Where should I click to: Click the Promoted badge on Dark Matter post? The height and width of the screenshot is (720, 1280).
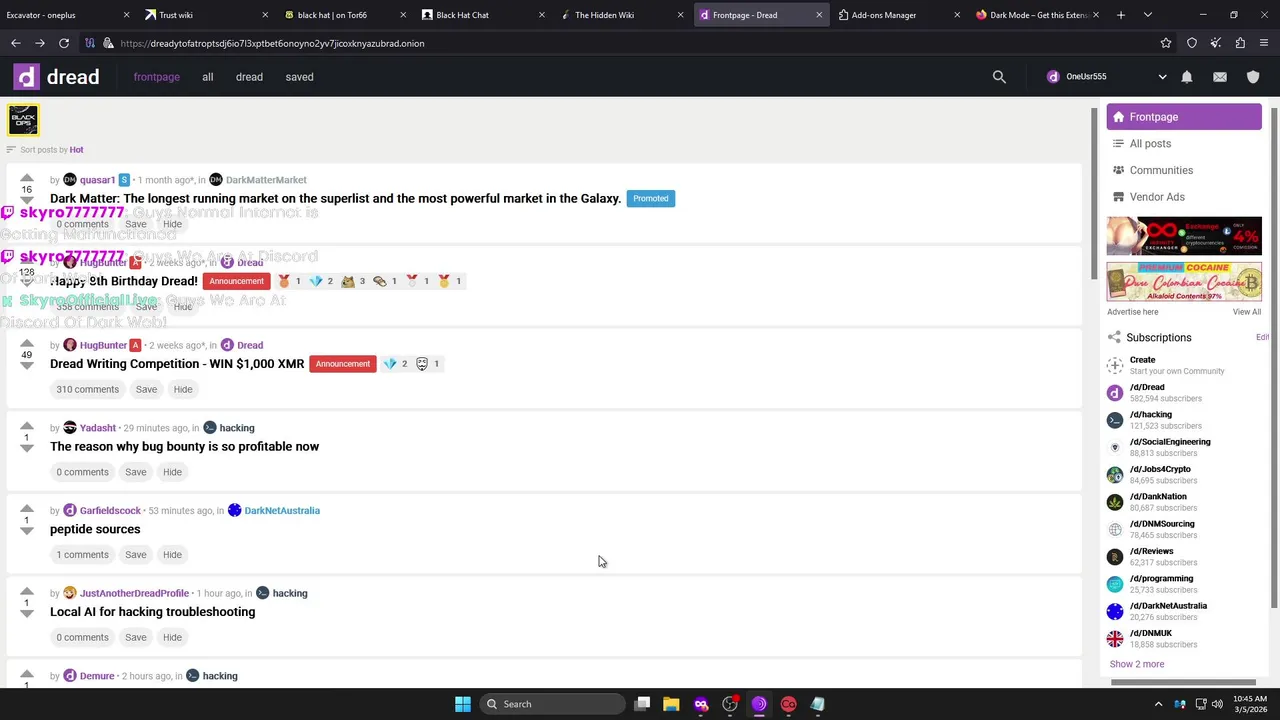click(650, 199)
